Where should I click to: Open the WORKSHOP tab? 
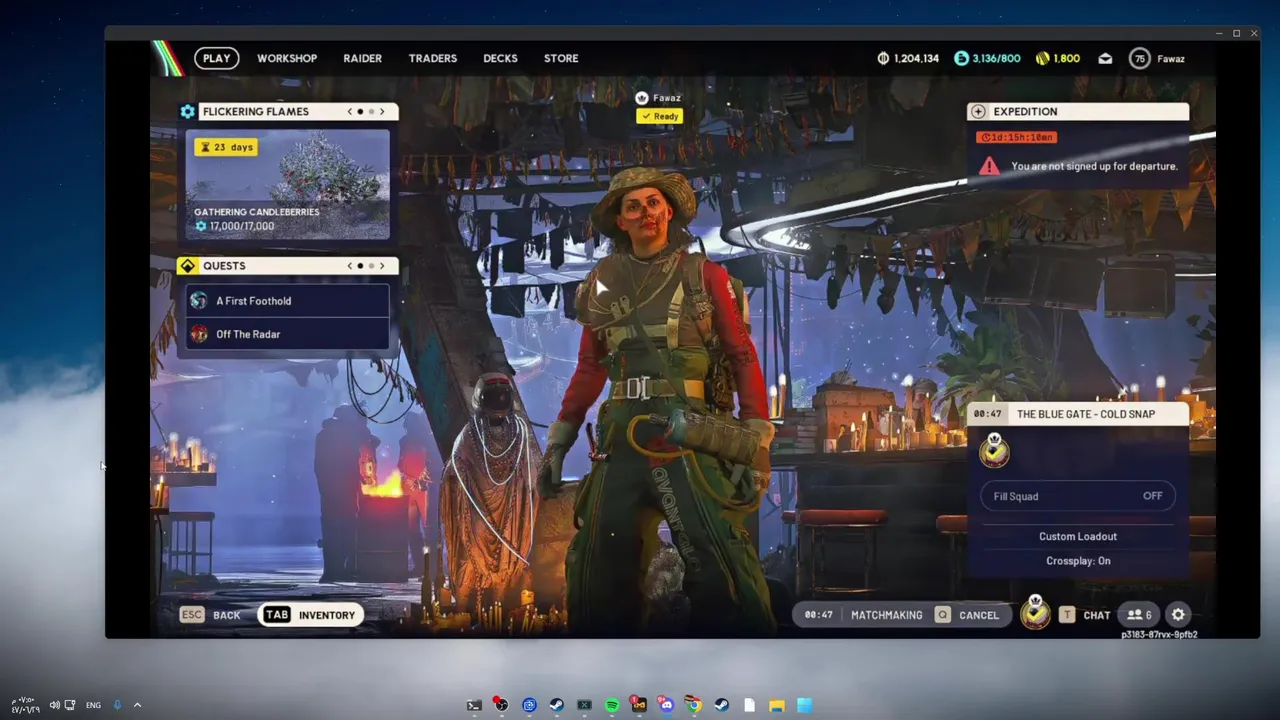point(287,58)
